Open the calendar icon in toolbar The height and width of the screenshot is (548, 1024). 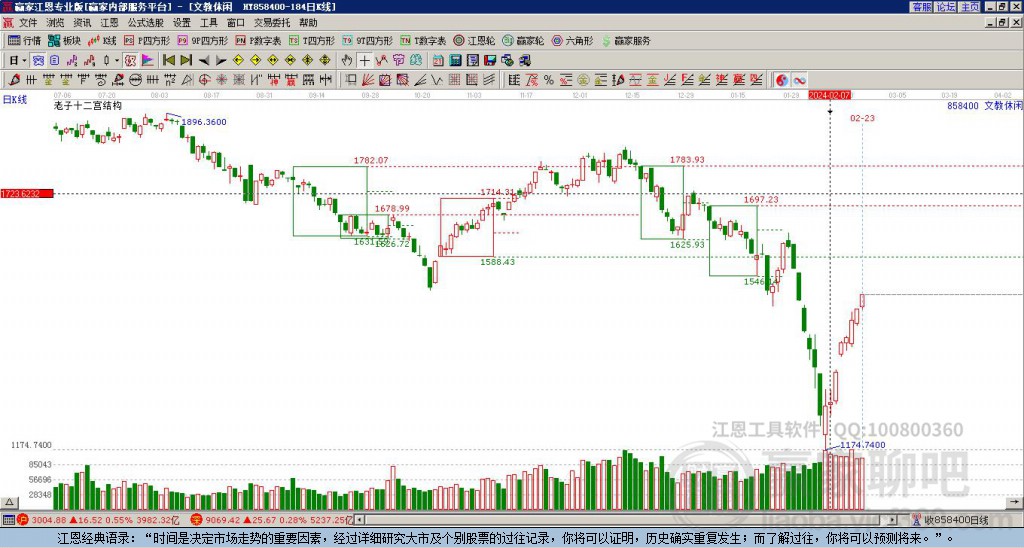438,61
